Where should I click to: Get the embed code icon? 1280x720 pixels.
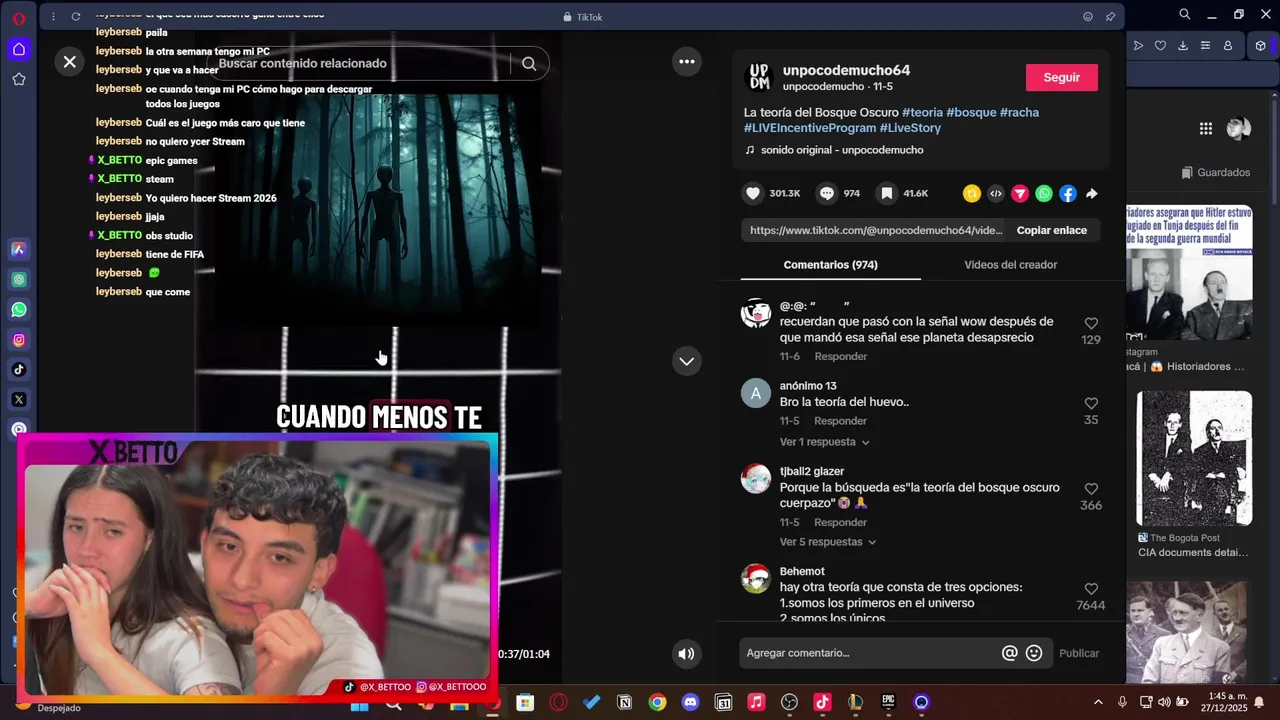[x=996, y=194]
